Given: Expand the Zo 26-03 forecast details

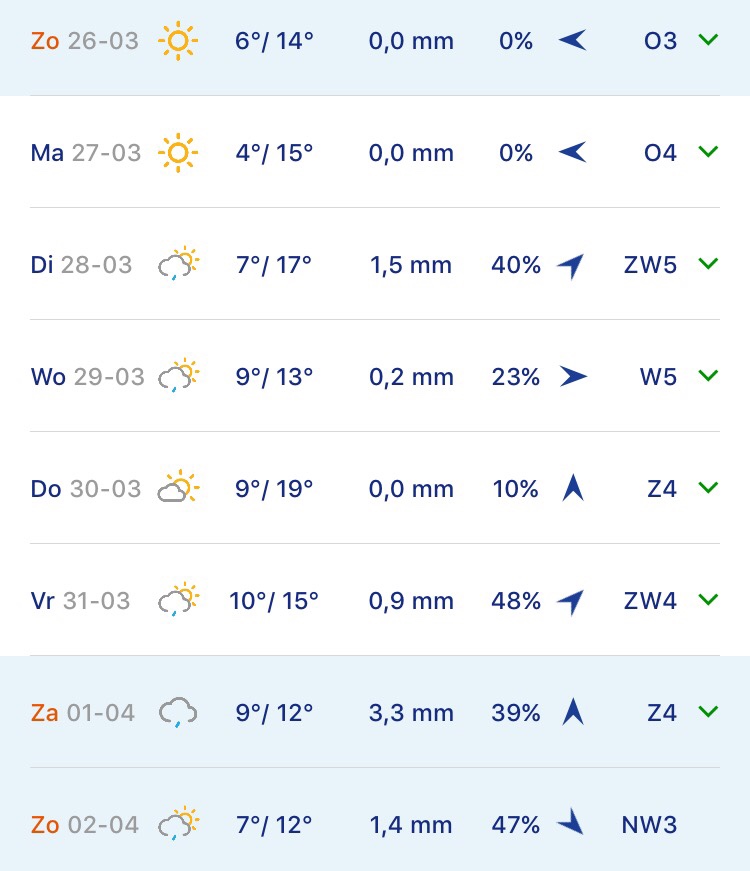Looking at the screenshot, I should pos(708,40).
